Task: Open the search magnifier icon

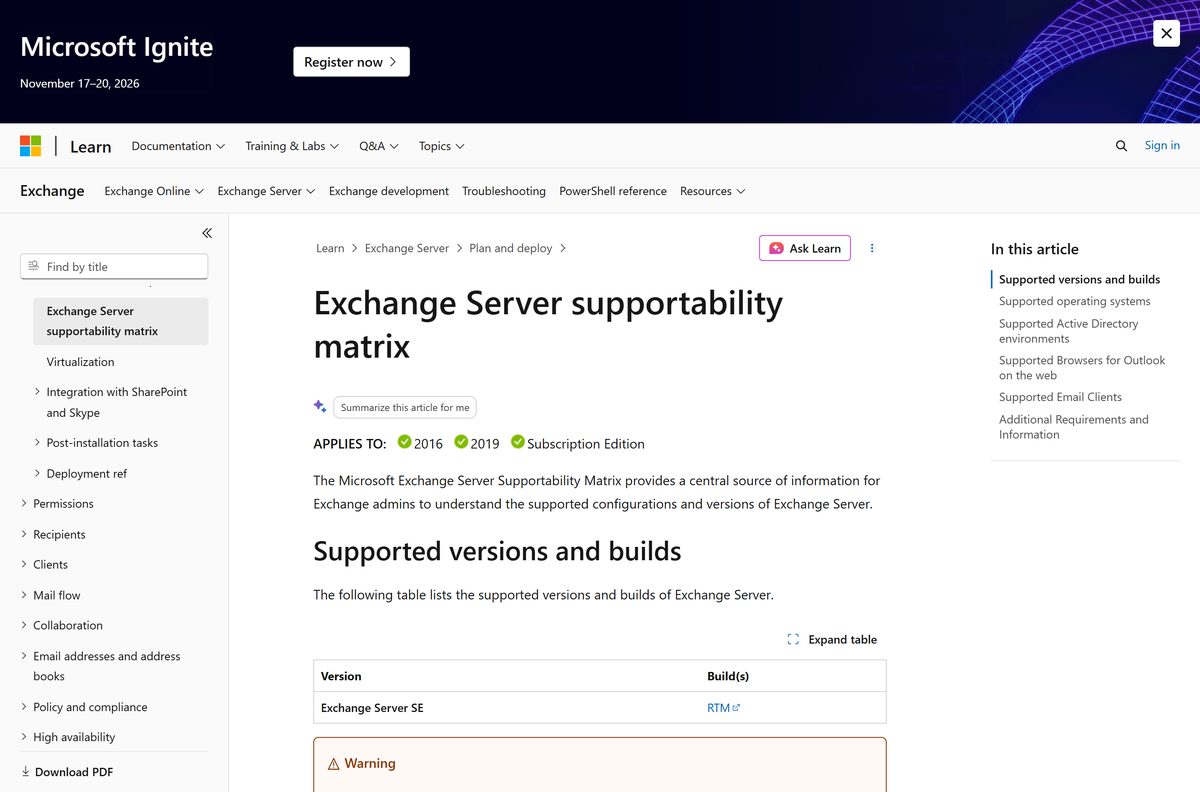Action: pos(1121,146)
